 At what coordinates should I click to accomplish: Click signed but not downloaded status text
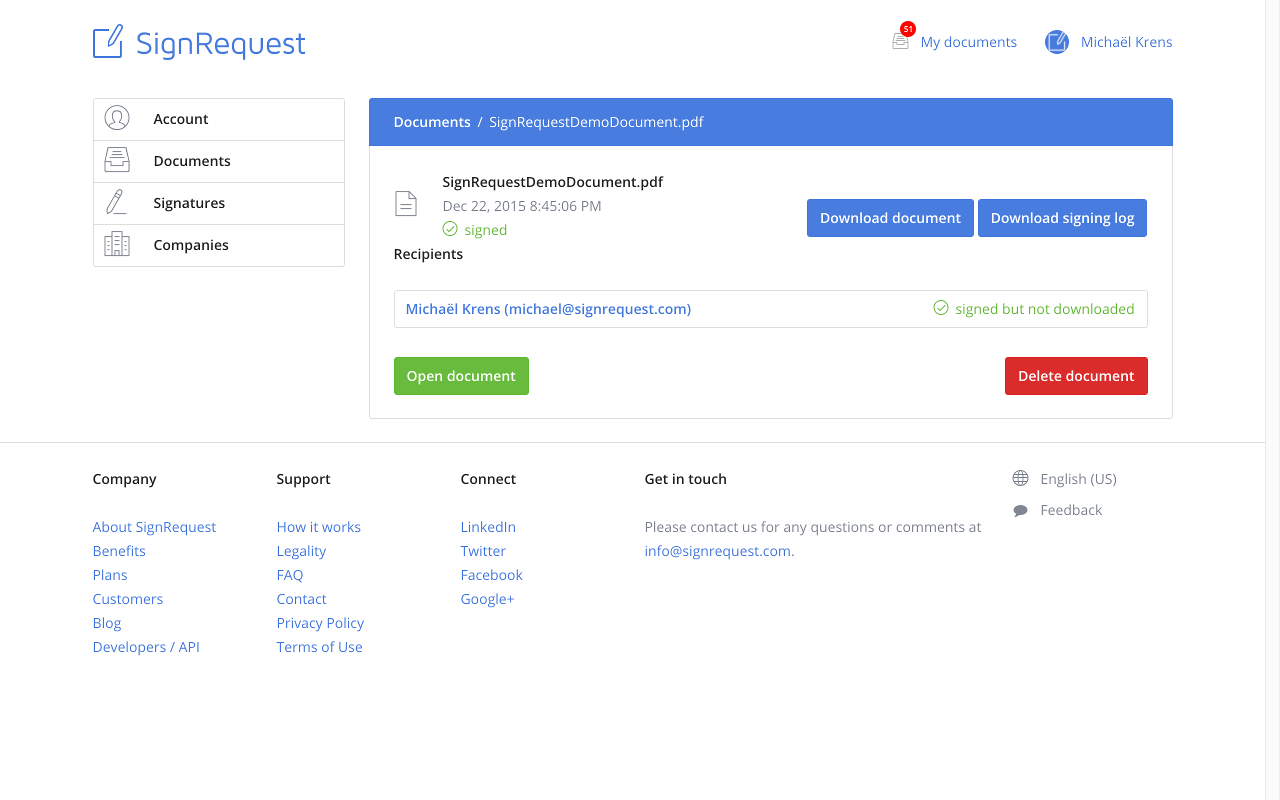point(1044,309)
